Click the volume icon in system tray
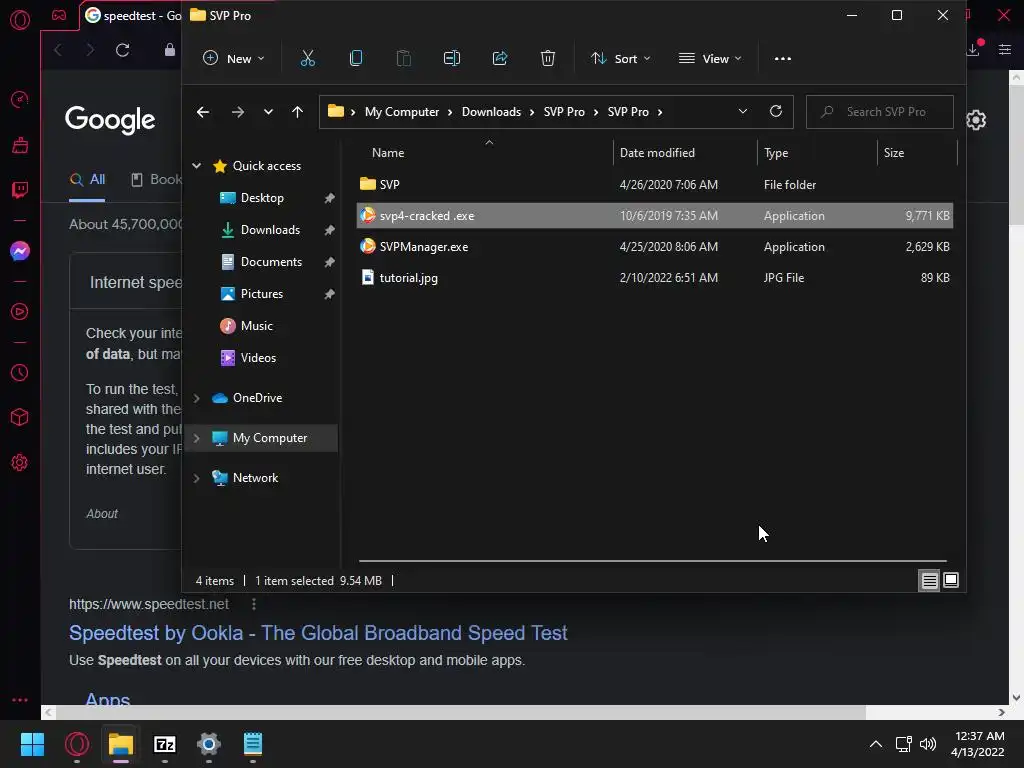 928,744
